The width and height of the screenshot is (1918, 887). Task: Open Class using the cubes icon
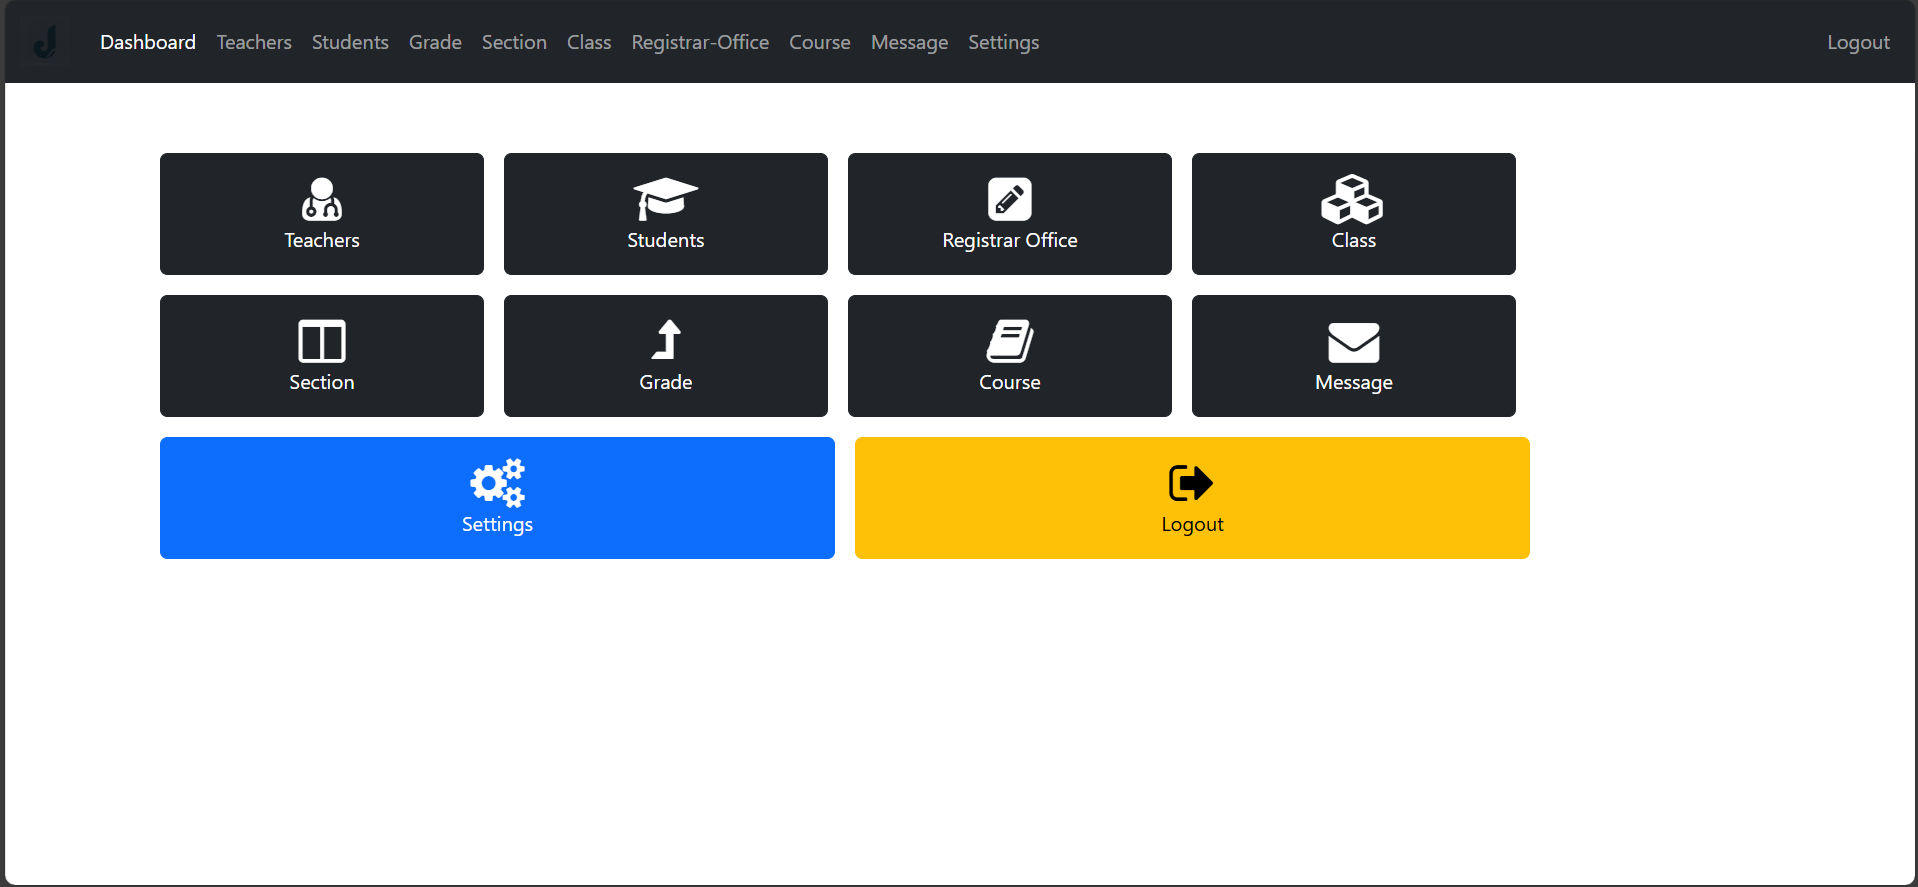point(1352,199)
